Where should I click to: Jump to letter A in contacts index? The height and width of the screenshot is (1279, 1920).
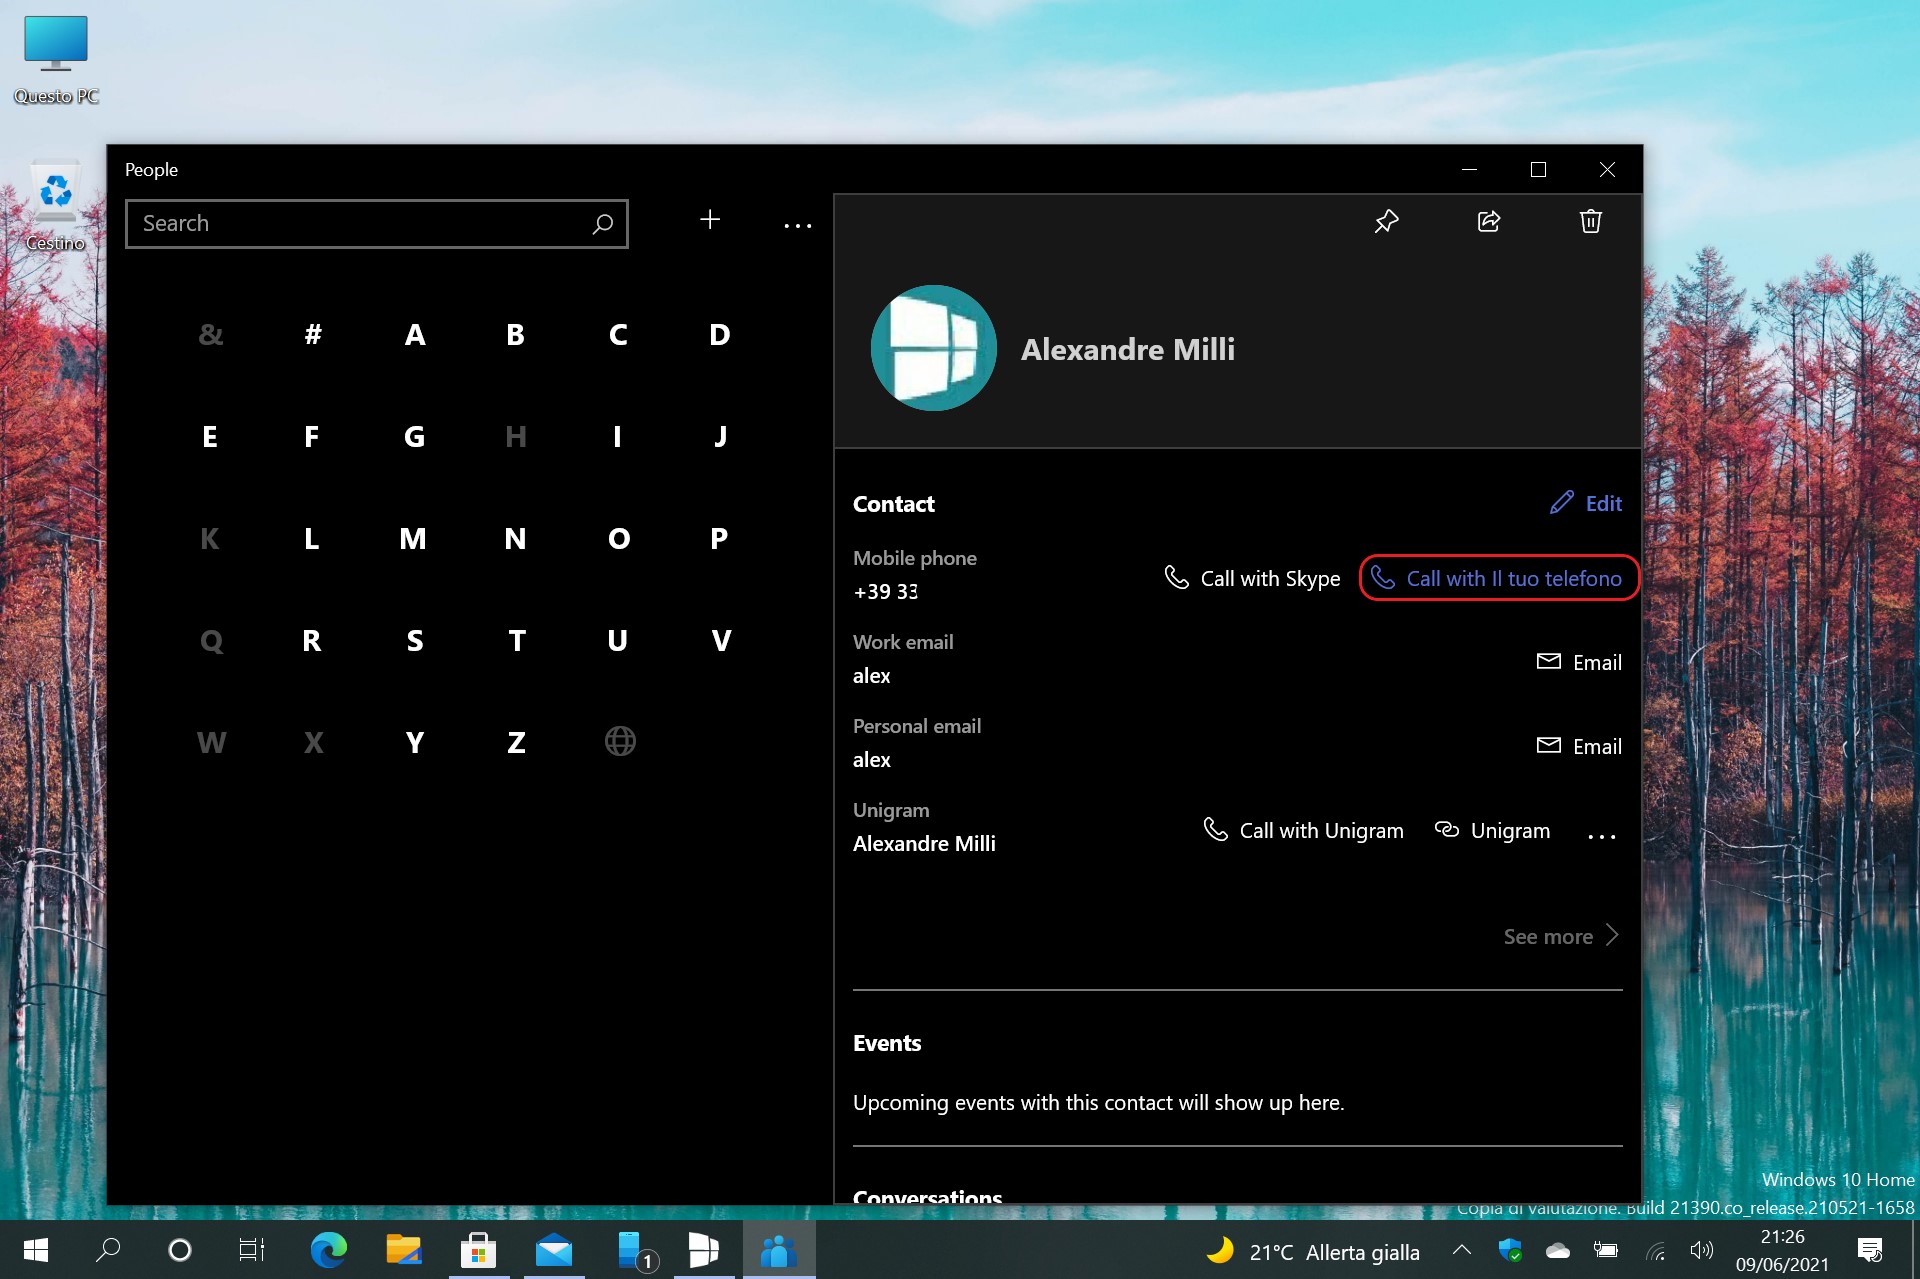[x=415, y=334]
